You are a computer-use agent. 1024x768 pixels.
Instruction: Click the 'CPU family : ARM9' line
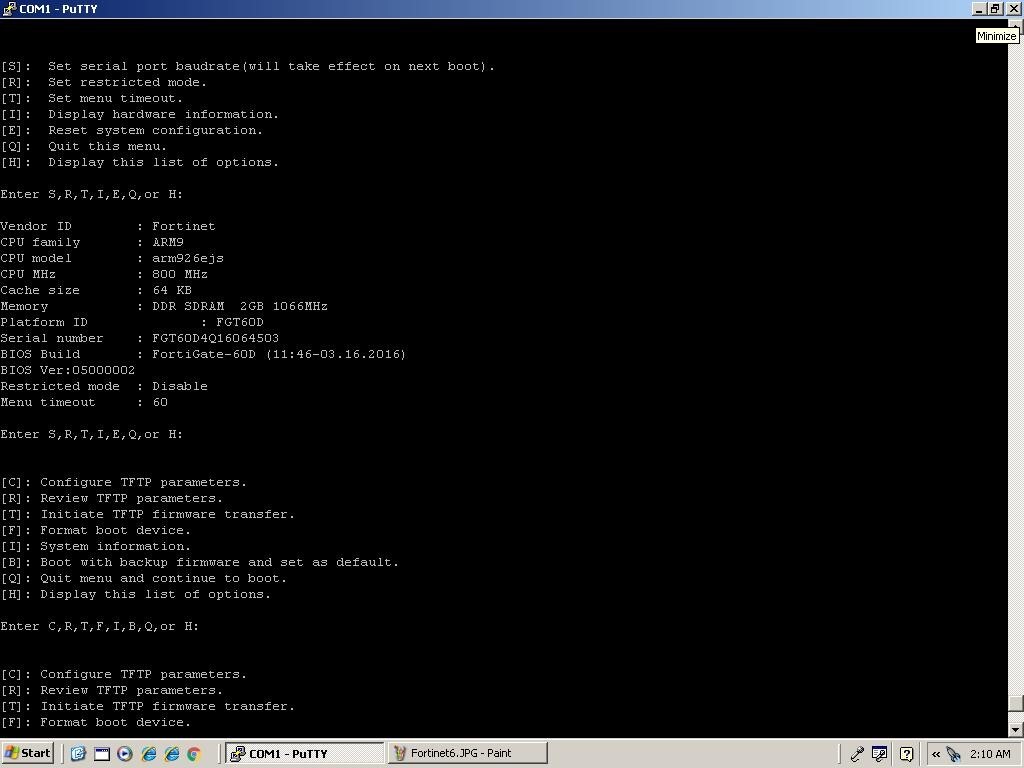[x=92, y=242]
